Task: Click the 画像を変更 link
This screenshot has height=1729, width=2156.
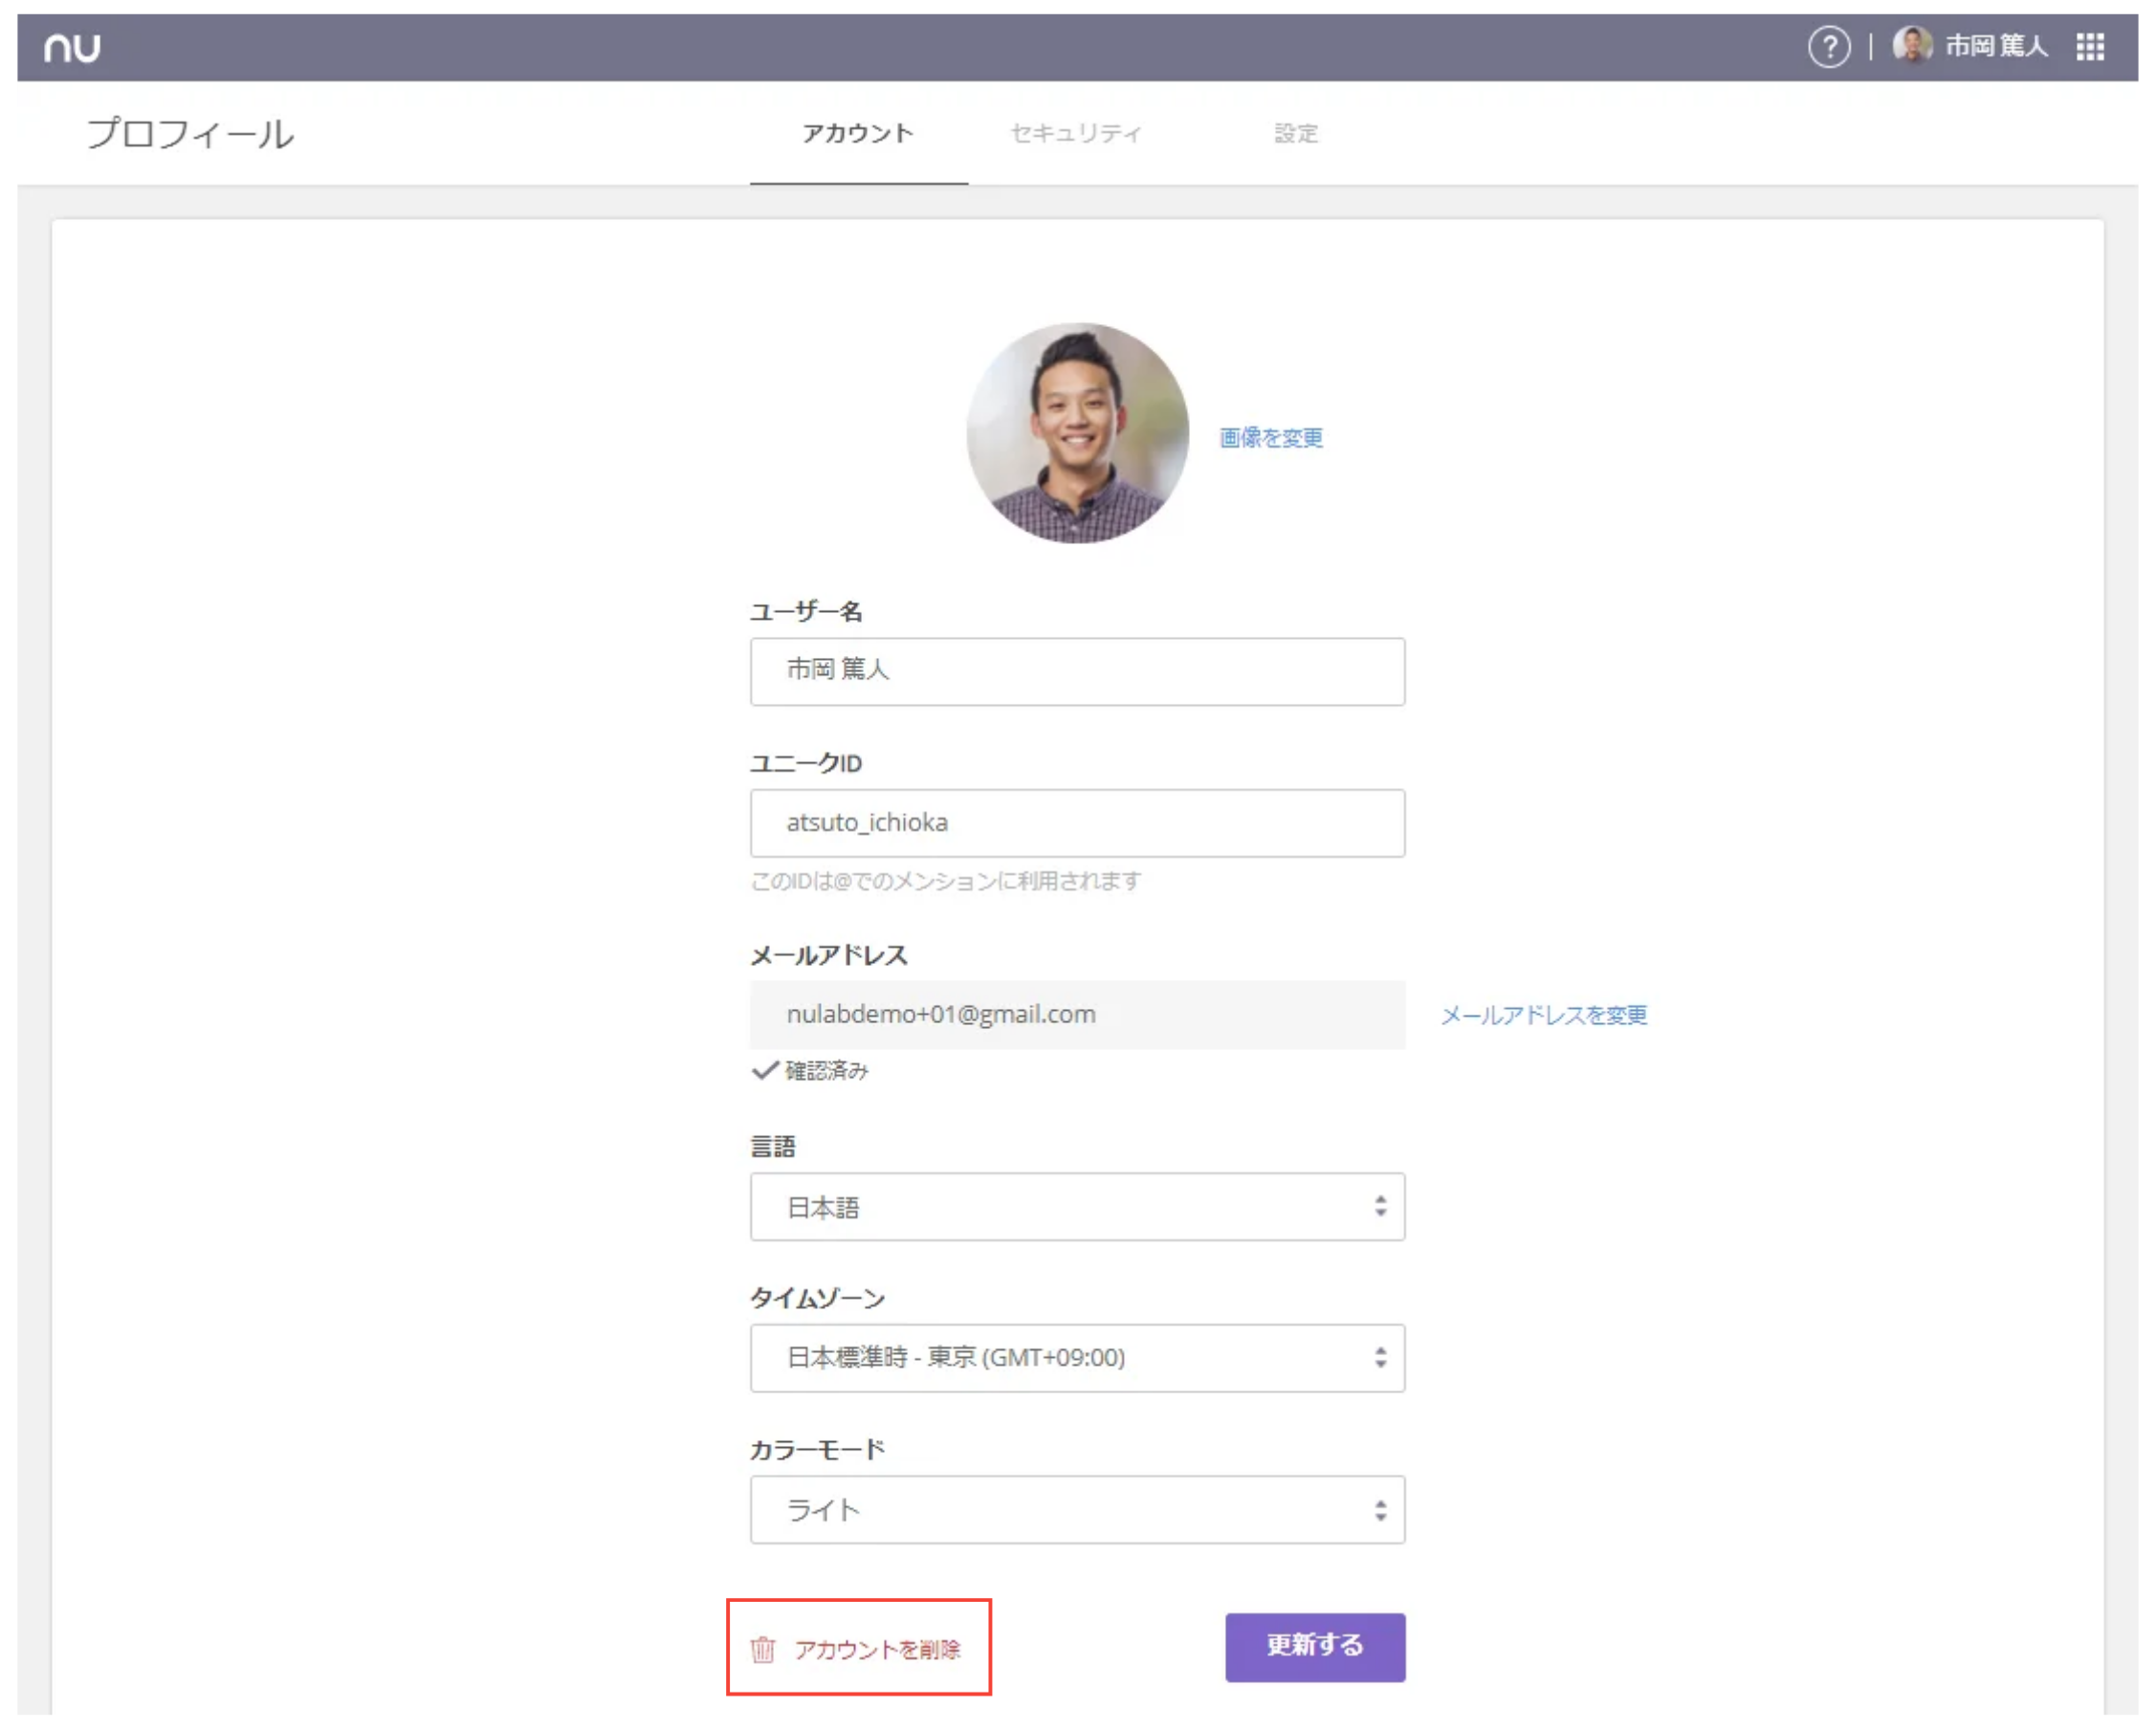Action: [x=1271, y=438]
